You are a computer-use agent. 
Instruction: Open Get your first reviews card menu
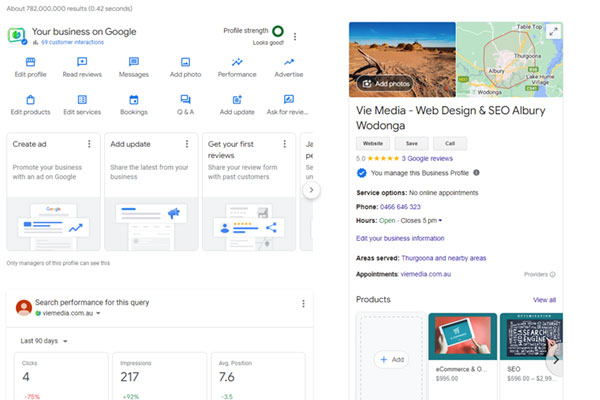tap(284, 144)
